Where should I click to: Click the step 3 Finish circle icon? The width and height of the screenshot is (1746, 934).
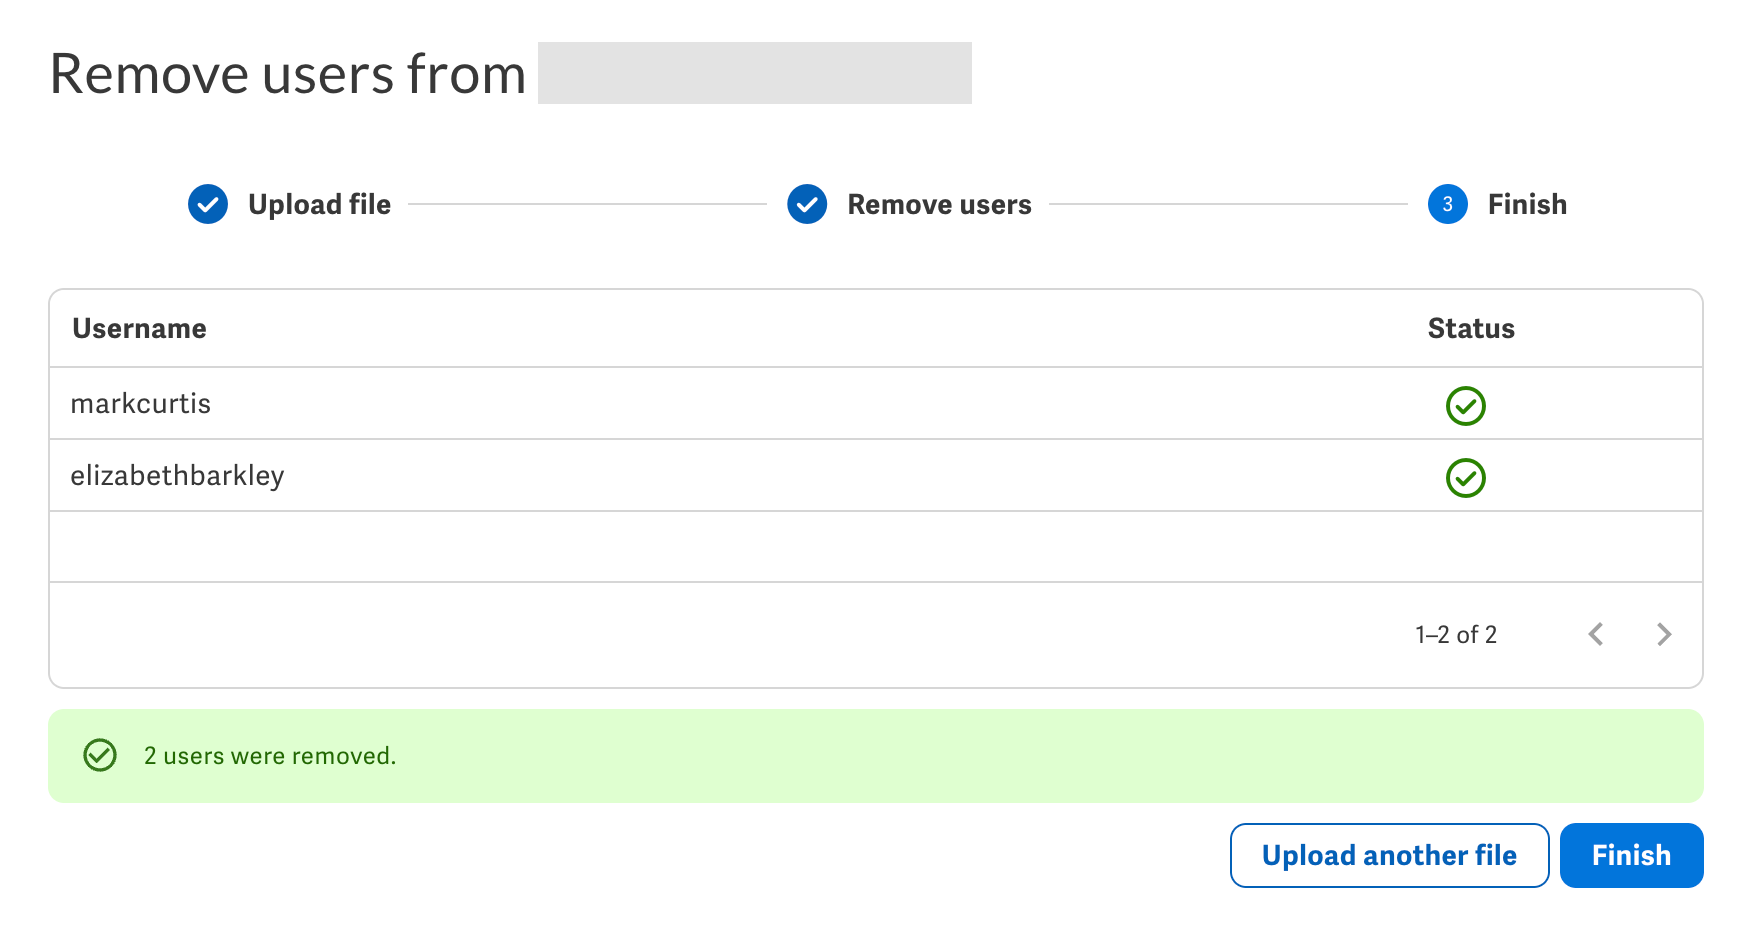coord(1447,204)
